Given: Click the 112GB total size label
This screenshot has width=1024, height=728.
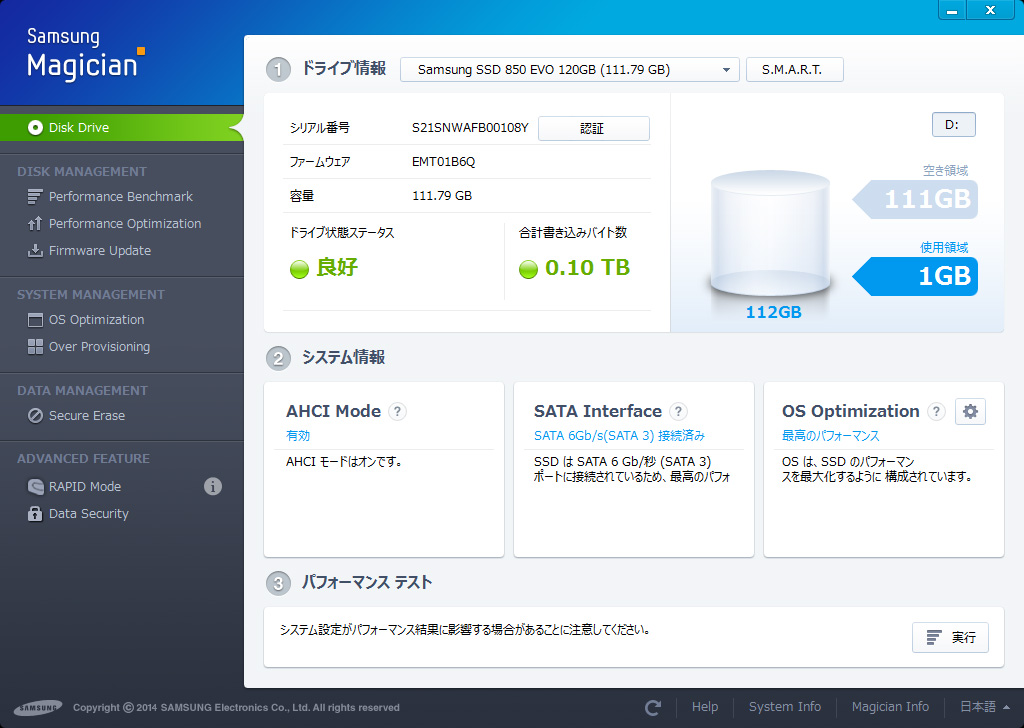Looking at the screenshot, I should 773,312.
